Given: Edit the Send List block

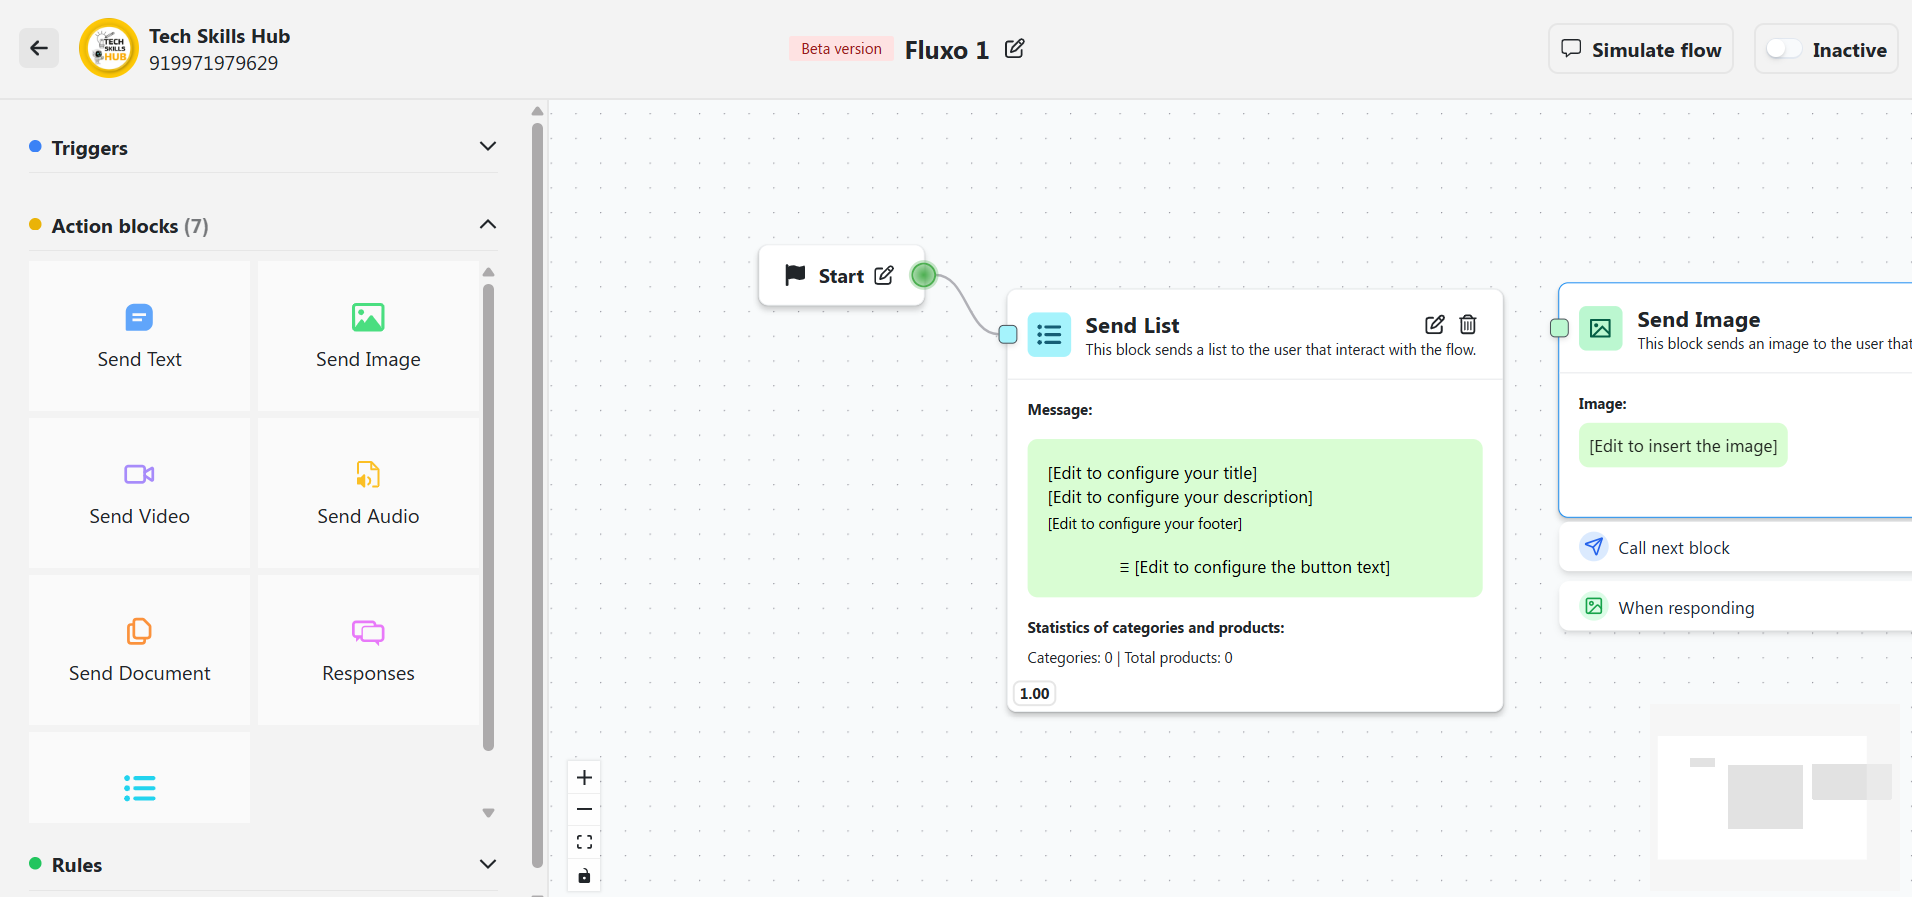Looking at the screenshot, I should click(x=1434, y=324).
